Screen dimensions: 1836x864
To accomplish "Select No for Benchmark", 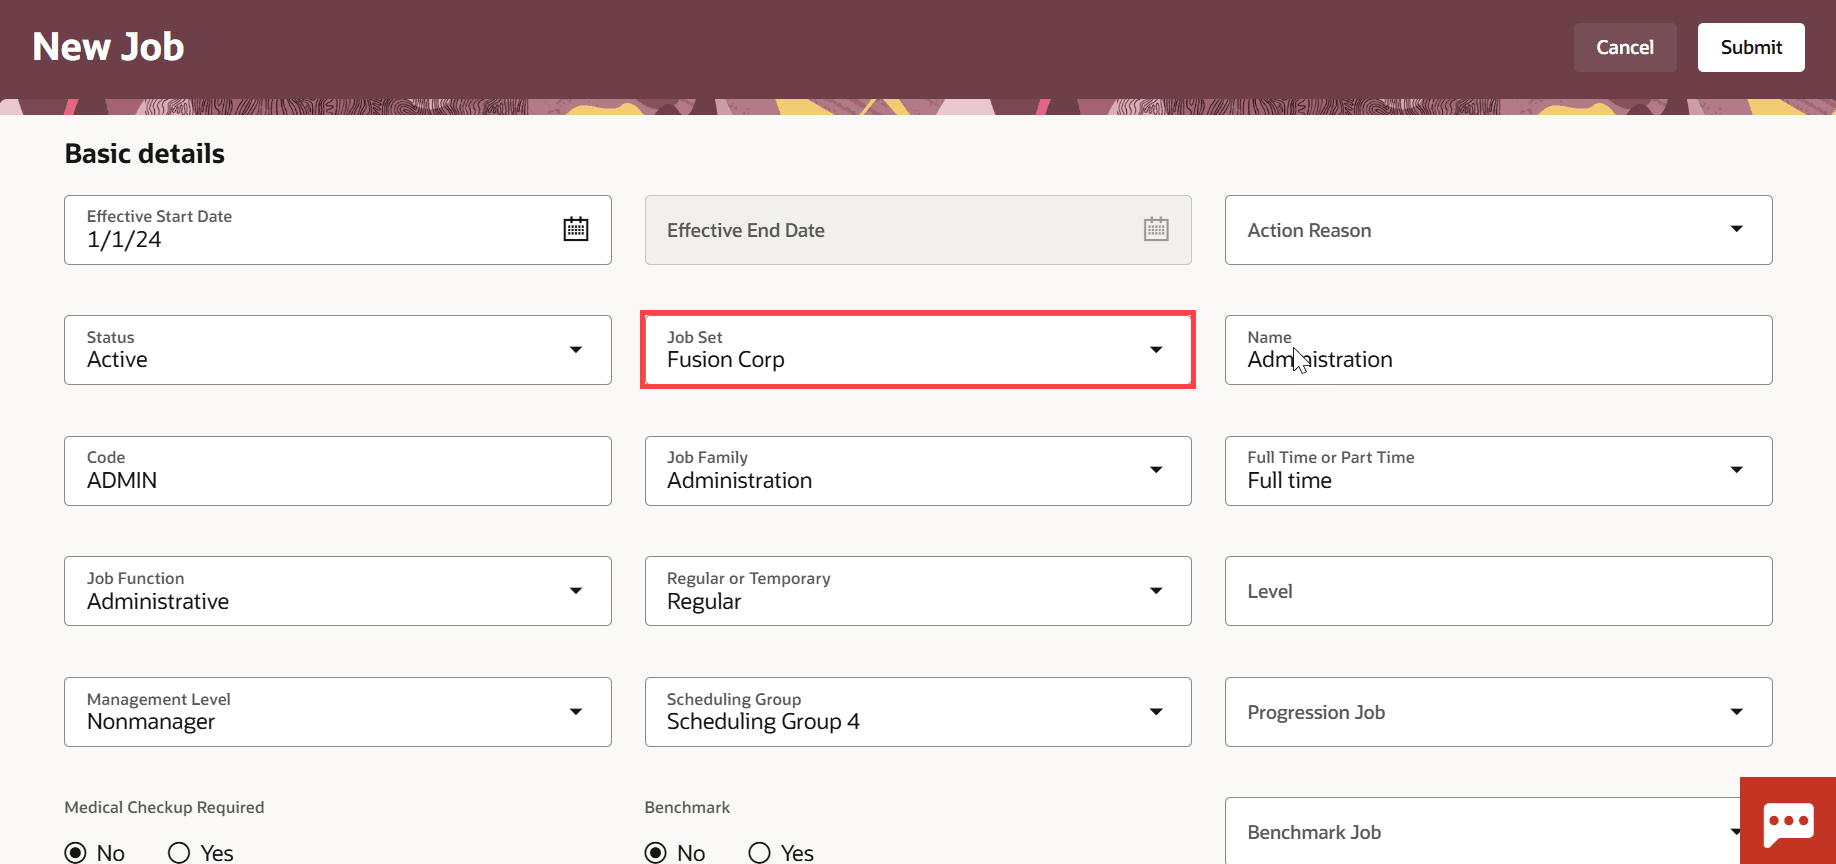I will (656, 852).
